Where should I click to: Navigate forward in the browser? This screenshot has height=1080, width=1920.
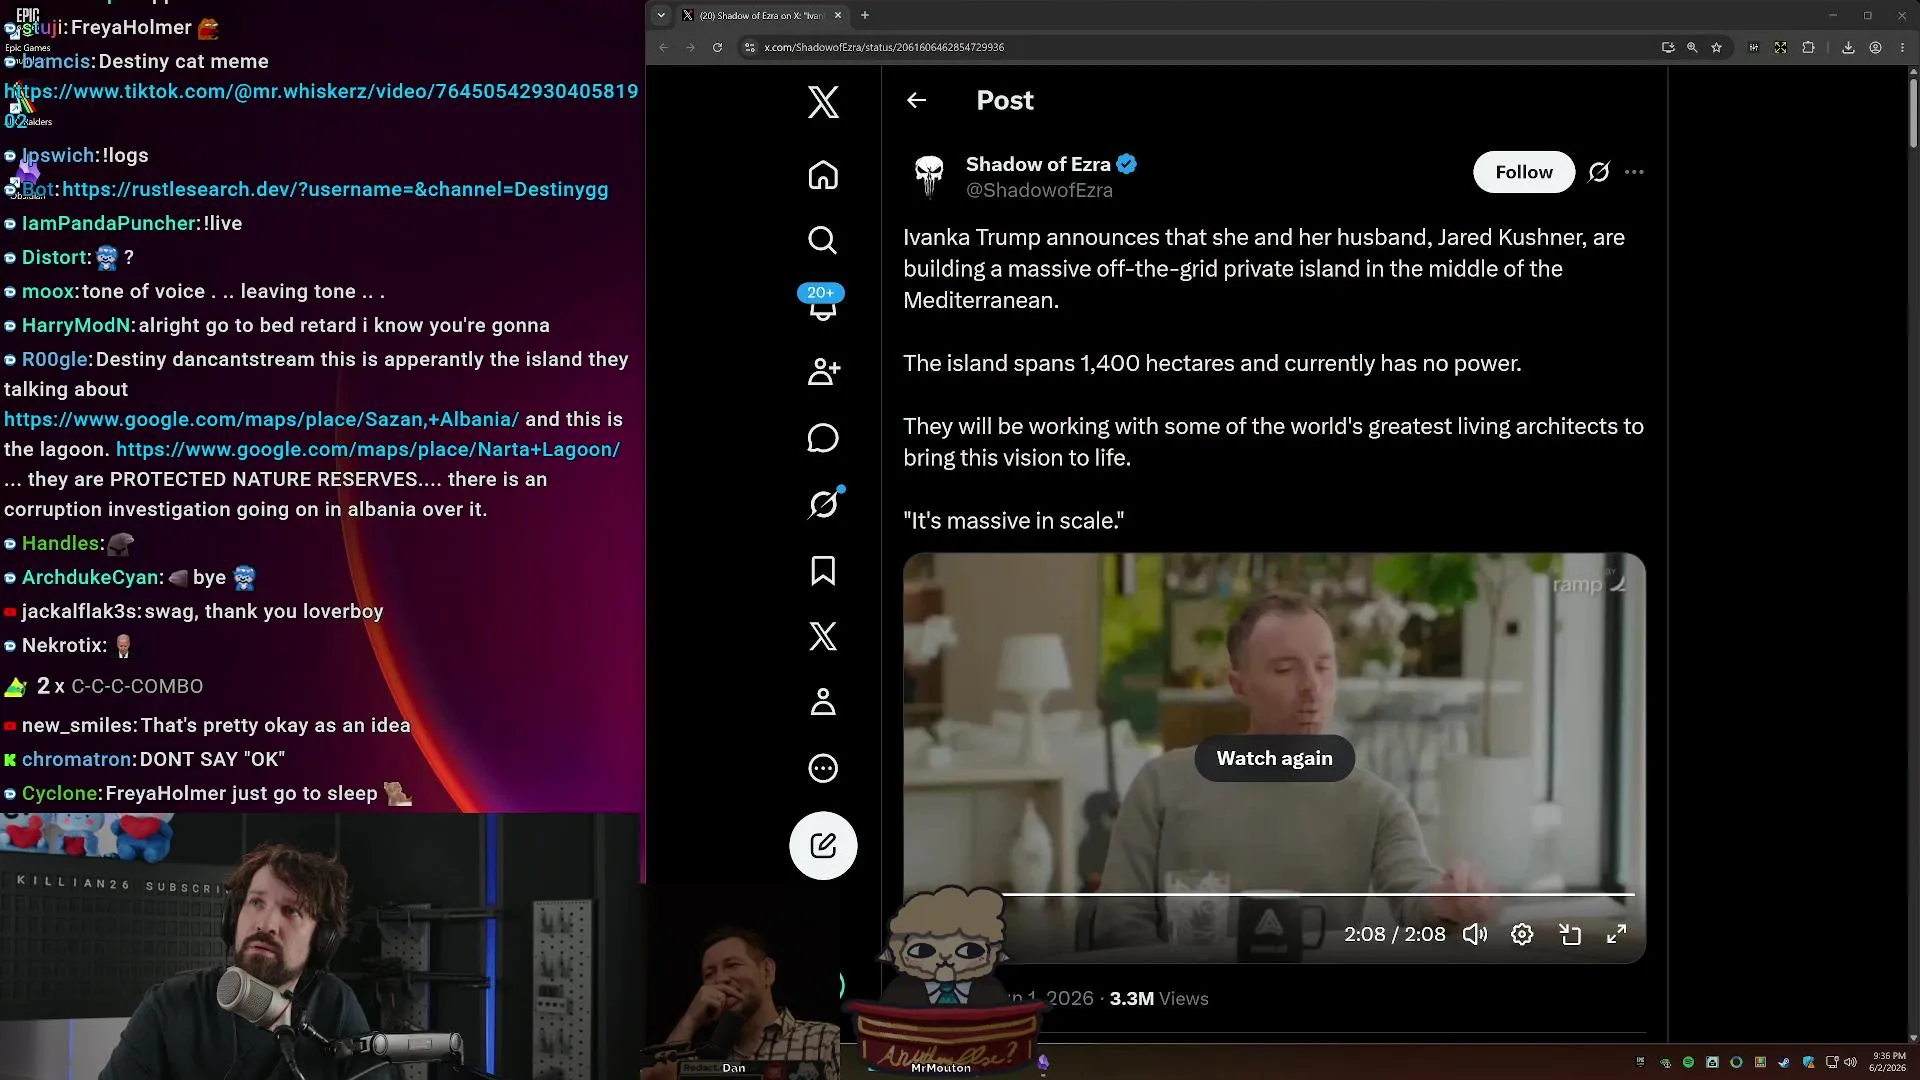(690, 47)
